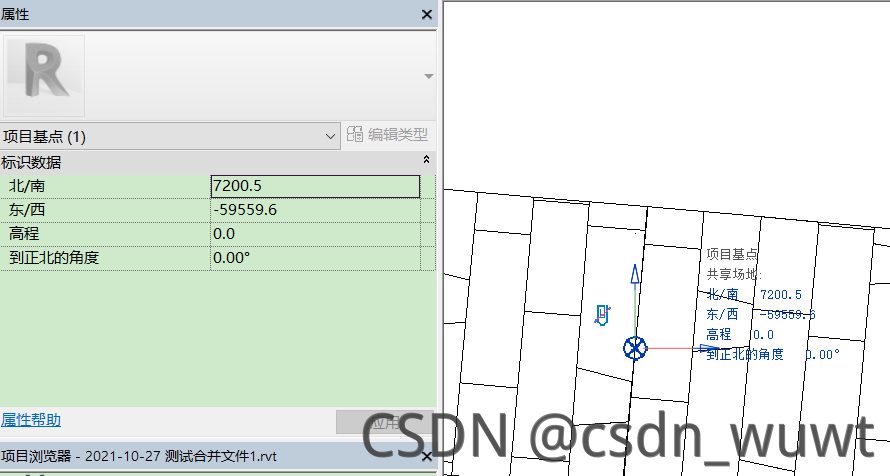Click the 项目浏览器 panel title bar
Viewport: 890px width, 476px height.
(218, 456)
